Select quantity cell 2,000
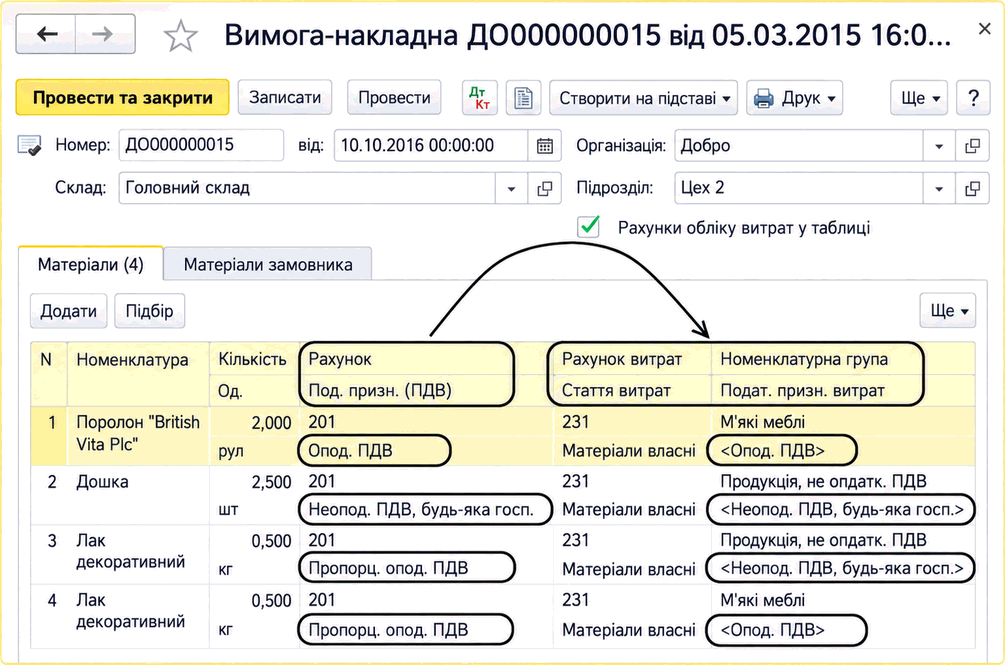Image resolution: width=1005 pixels, height=665 pixels. (254, 422)
